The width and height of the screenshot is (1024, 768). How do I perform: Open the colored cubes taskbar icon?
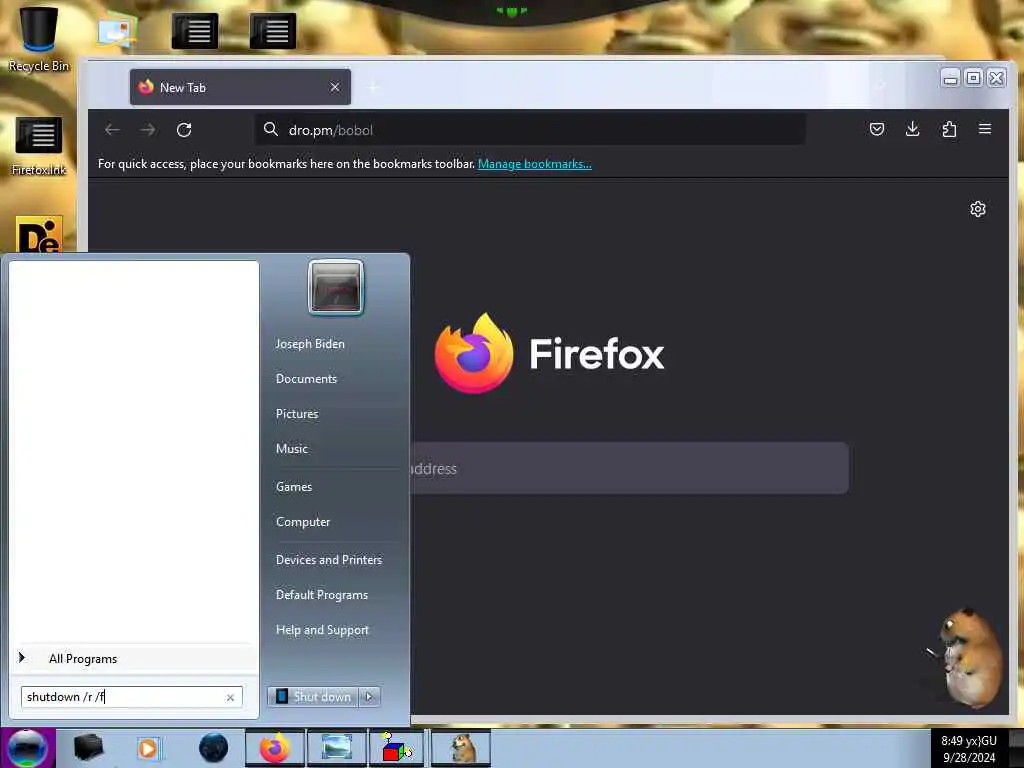(398, 748)
